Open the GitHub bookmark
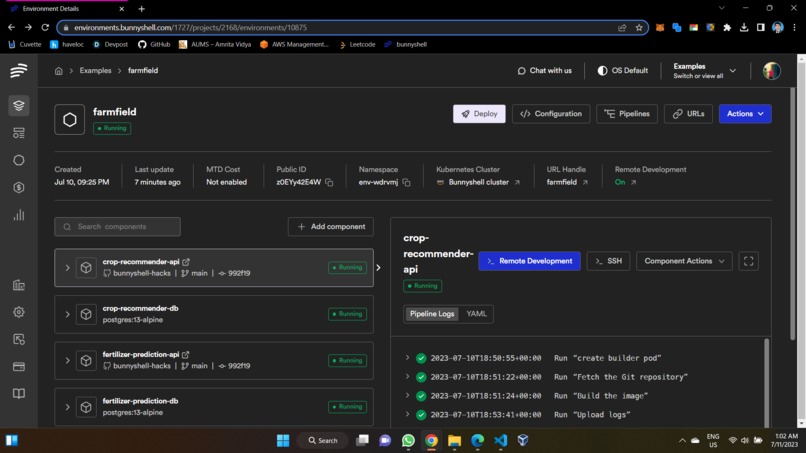Image resolution: width=806 pixels, height=453 pixels. pyautogui.click(x=154, y=44)
